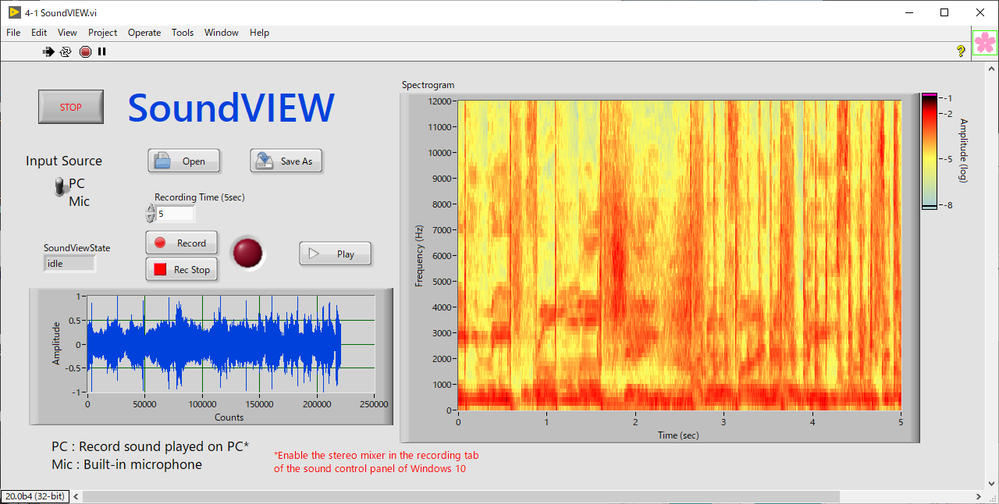
Task: Click the Spectrogram caption label
Action: 428,85
